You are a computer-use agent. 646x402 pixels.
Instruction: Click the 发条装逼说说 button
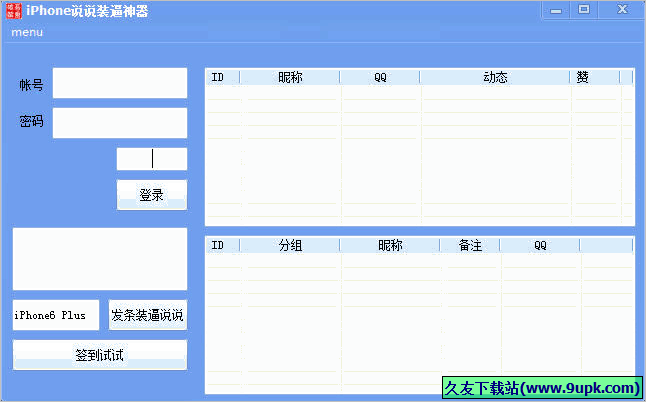pyautogui.click(x=147, y=315)
